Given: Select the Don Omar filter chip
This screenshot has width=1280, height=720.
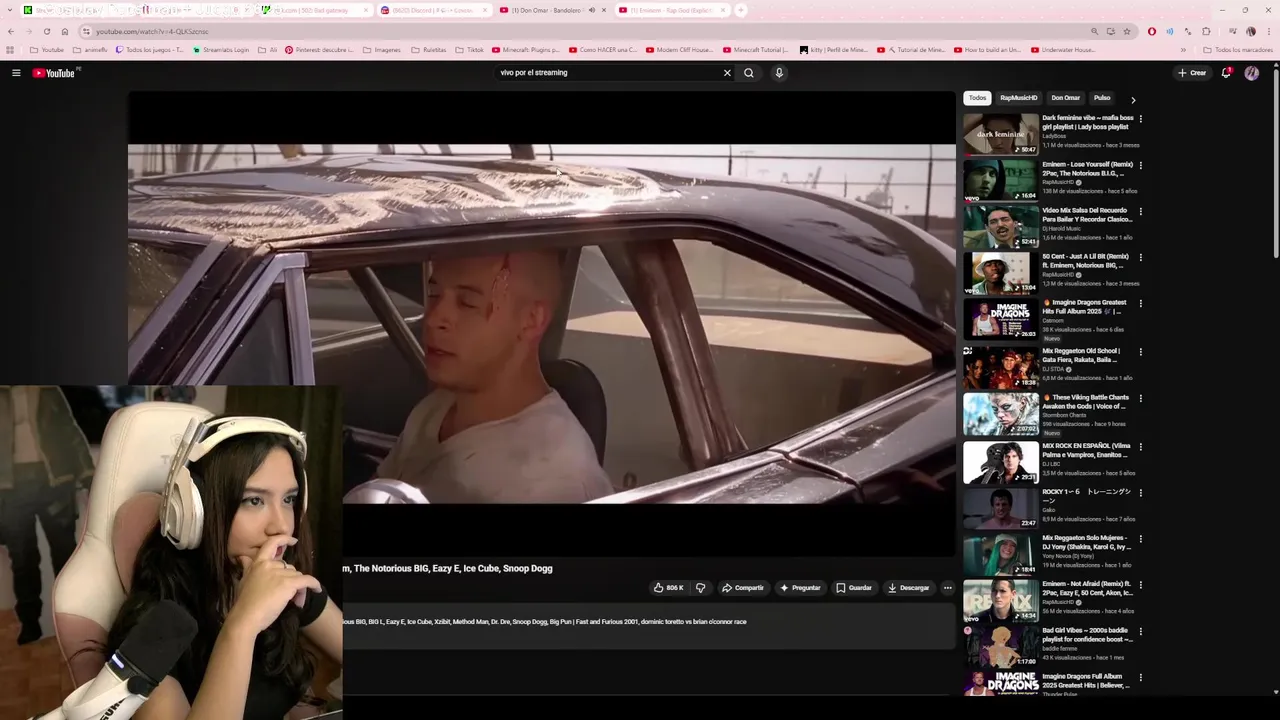Looking at the screenshot, I should (x=1065, y=98).
